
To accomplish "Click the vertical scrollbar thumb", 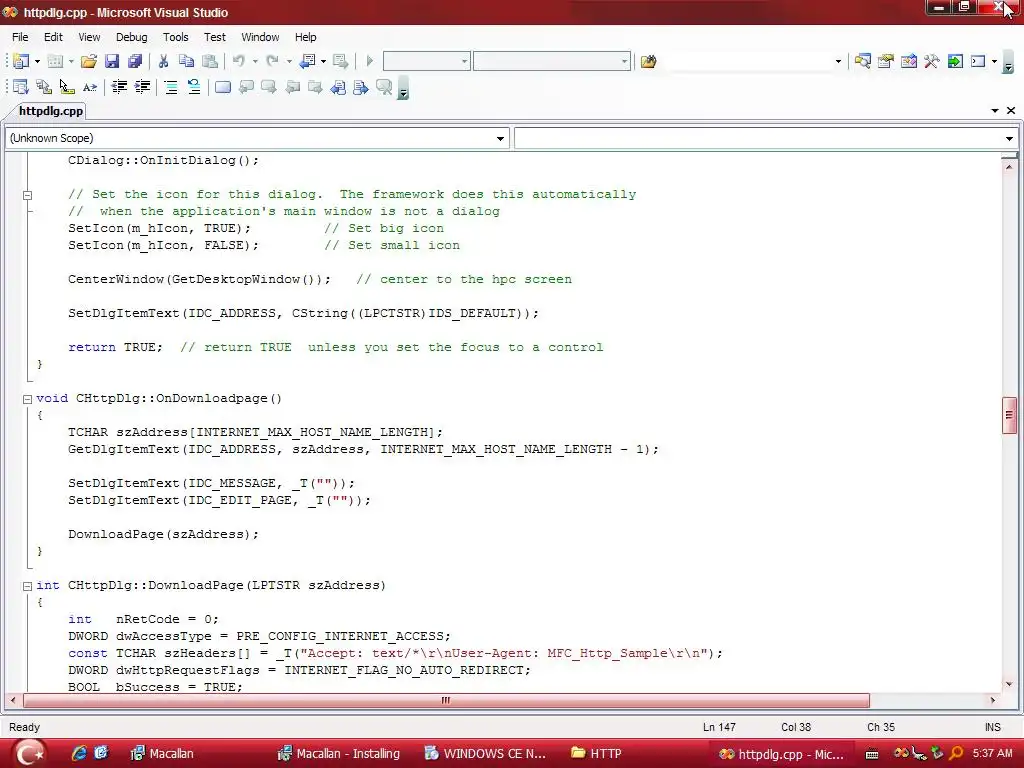I will pyautogui.click(x=1010, y=415).
